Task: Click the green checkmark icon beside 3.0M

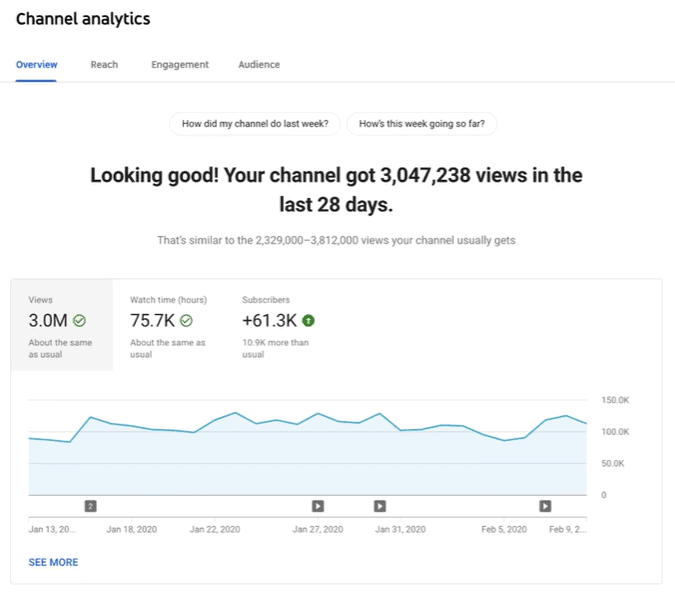Action: [x=79, y=321]
